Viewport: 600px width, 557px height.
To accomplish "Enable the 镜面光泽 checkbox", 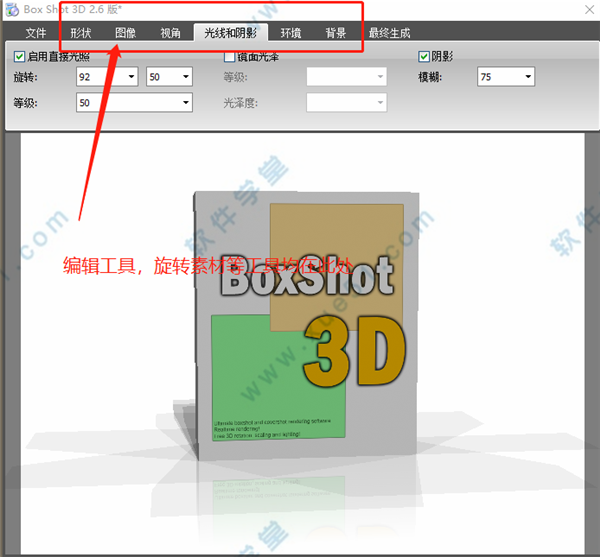I will click(x=229, y=57).
